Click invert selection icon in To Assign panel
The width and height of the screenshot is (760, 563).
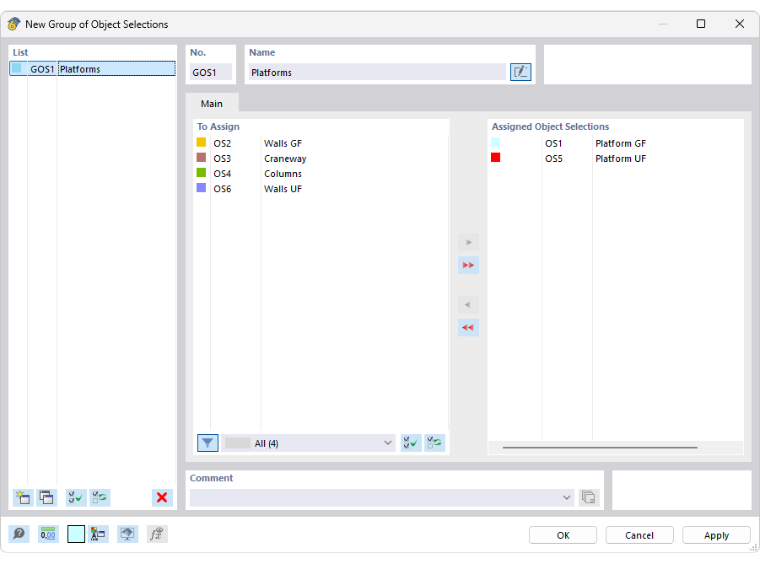pyautogui.click(x=435, y=443)
